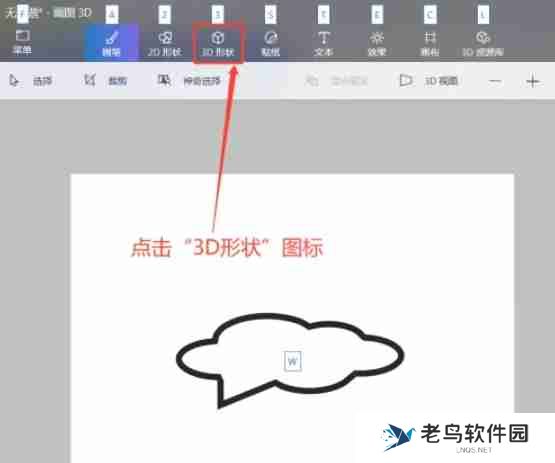Image resolution: width=555 pixels, height=463 pixels.
Task: Open the 菜单 (Menu) button
Action: tap(22, 42)
